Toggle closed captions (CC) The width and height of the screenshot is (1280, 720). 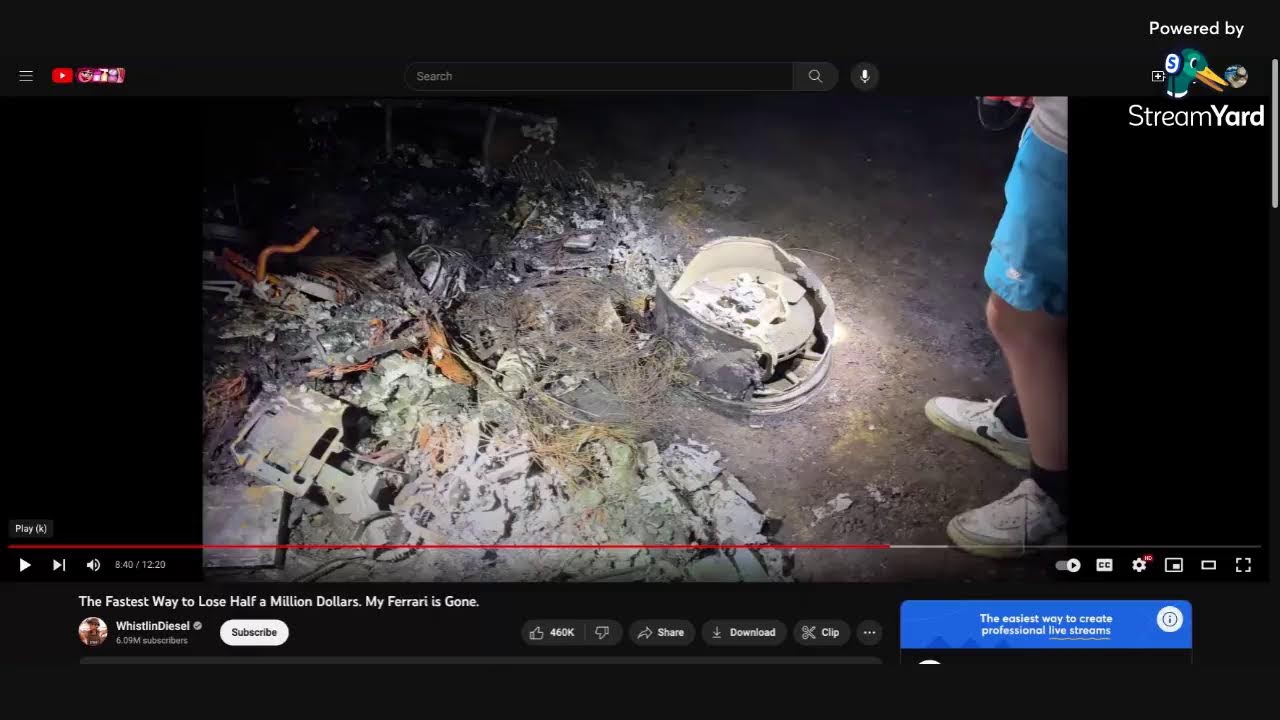(1104, 565)
